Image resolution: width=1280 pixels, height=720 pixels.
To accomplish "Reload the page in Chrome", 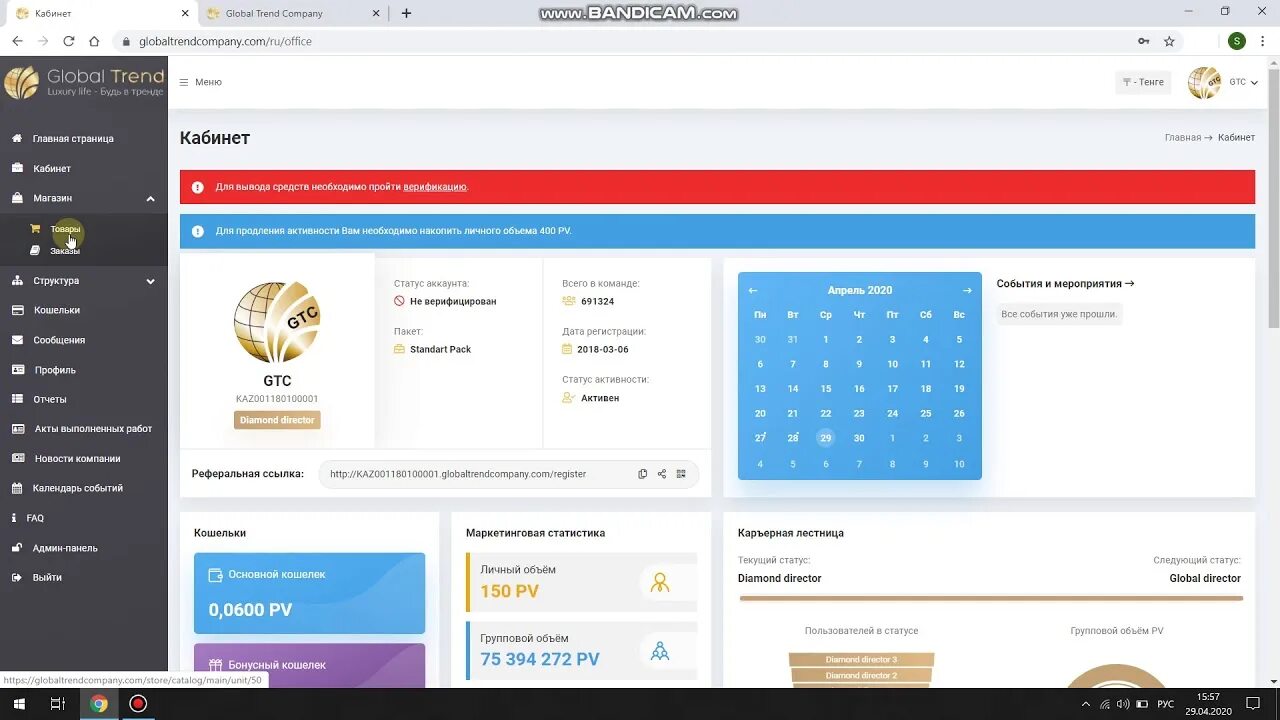I will (x=69, y=41).
